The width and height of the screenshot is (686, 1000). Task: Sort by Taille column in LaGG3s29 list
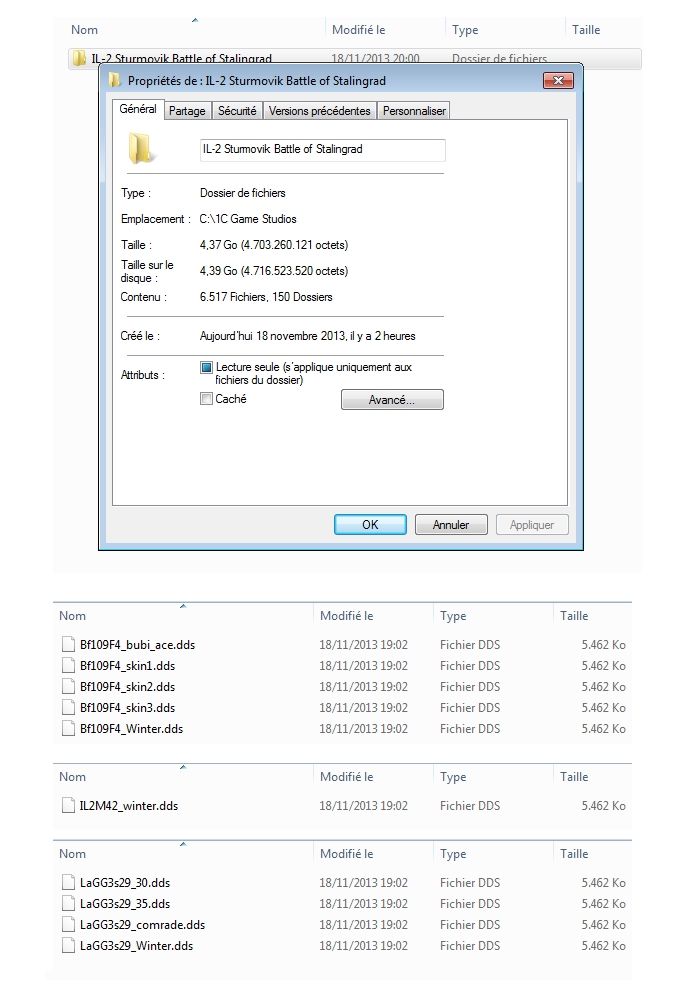point(574,854)
